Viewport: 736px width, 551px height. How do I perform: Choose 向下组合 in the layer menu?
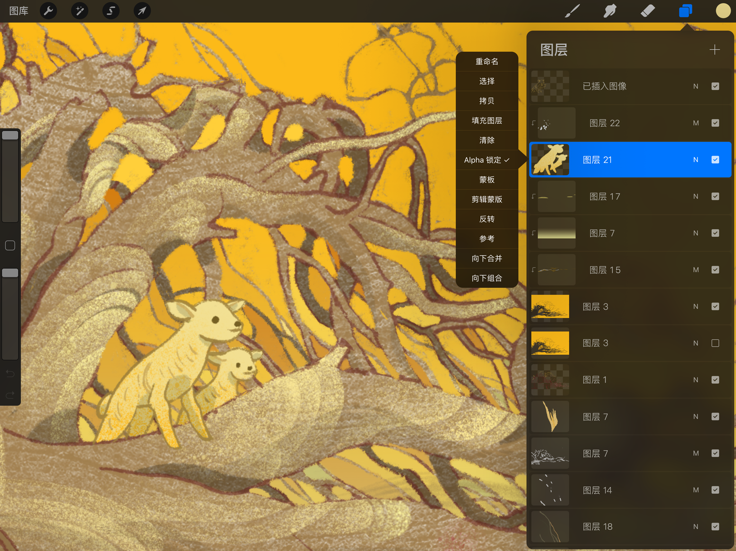coord(487,278)
